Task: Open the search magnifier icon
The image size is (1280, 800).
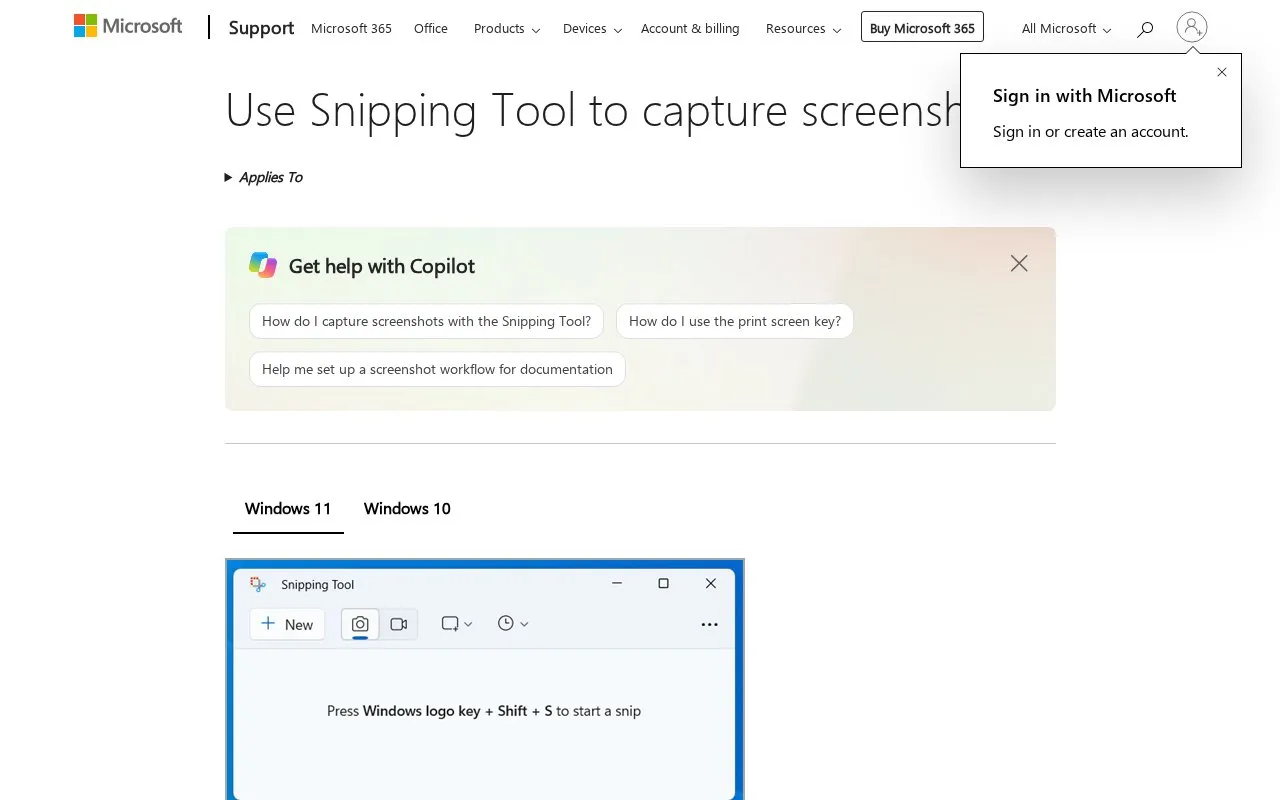Action: [1145, 29]
